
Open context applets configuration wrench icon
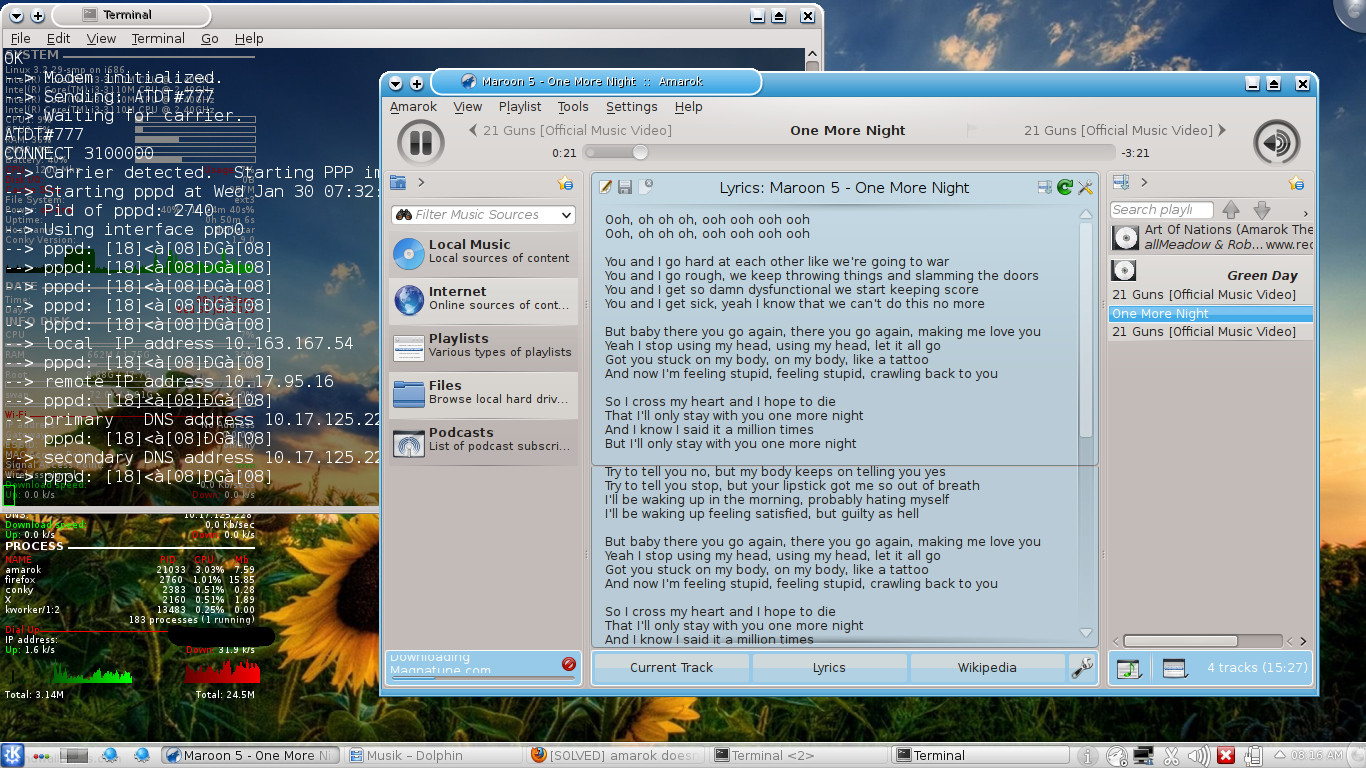click(x=1082, y=667)
